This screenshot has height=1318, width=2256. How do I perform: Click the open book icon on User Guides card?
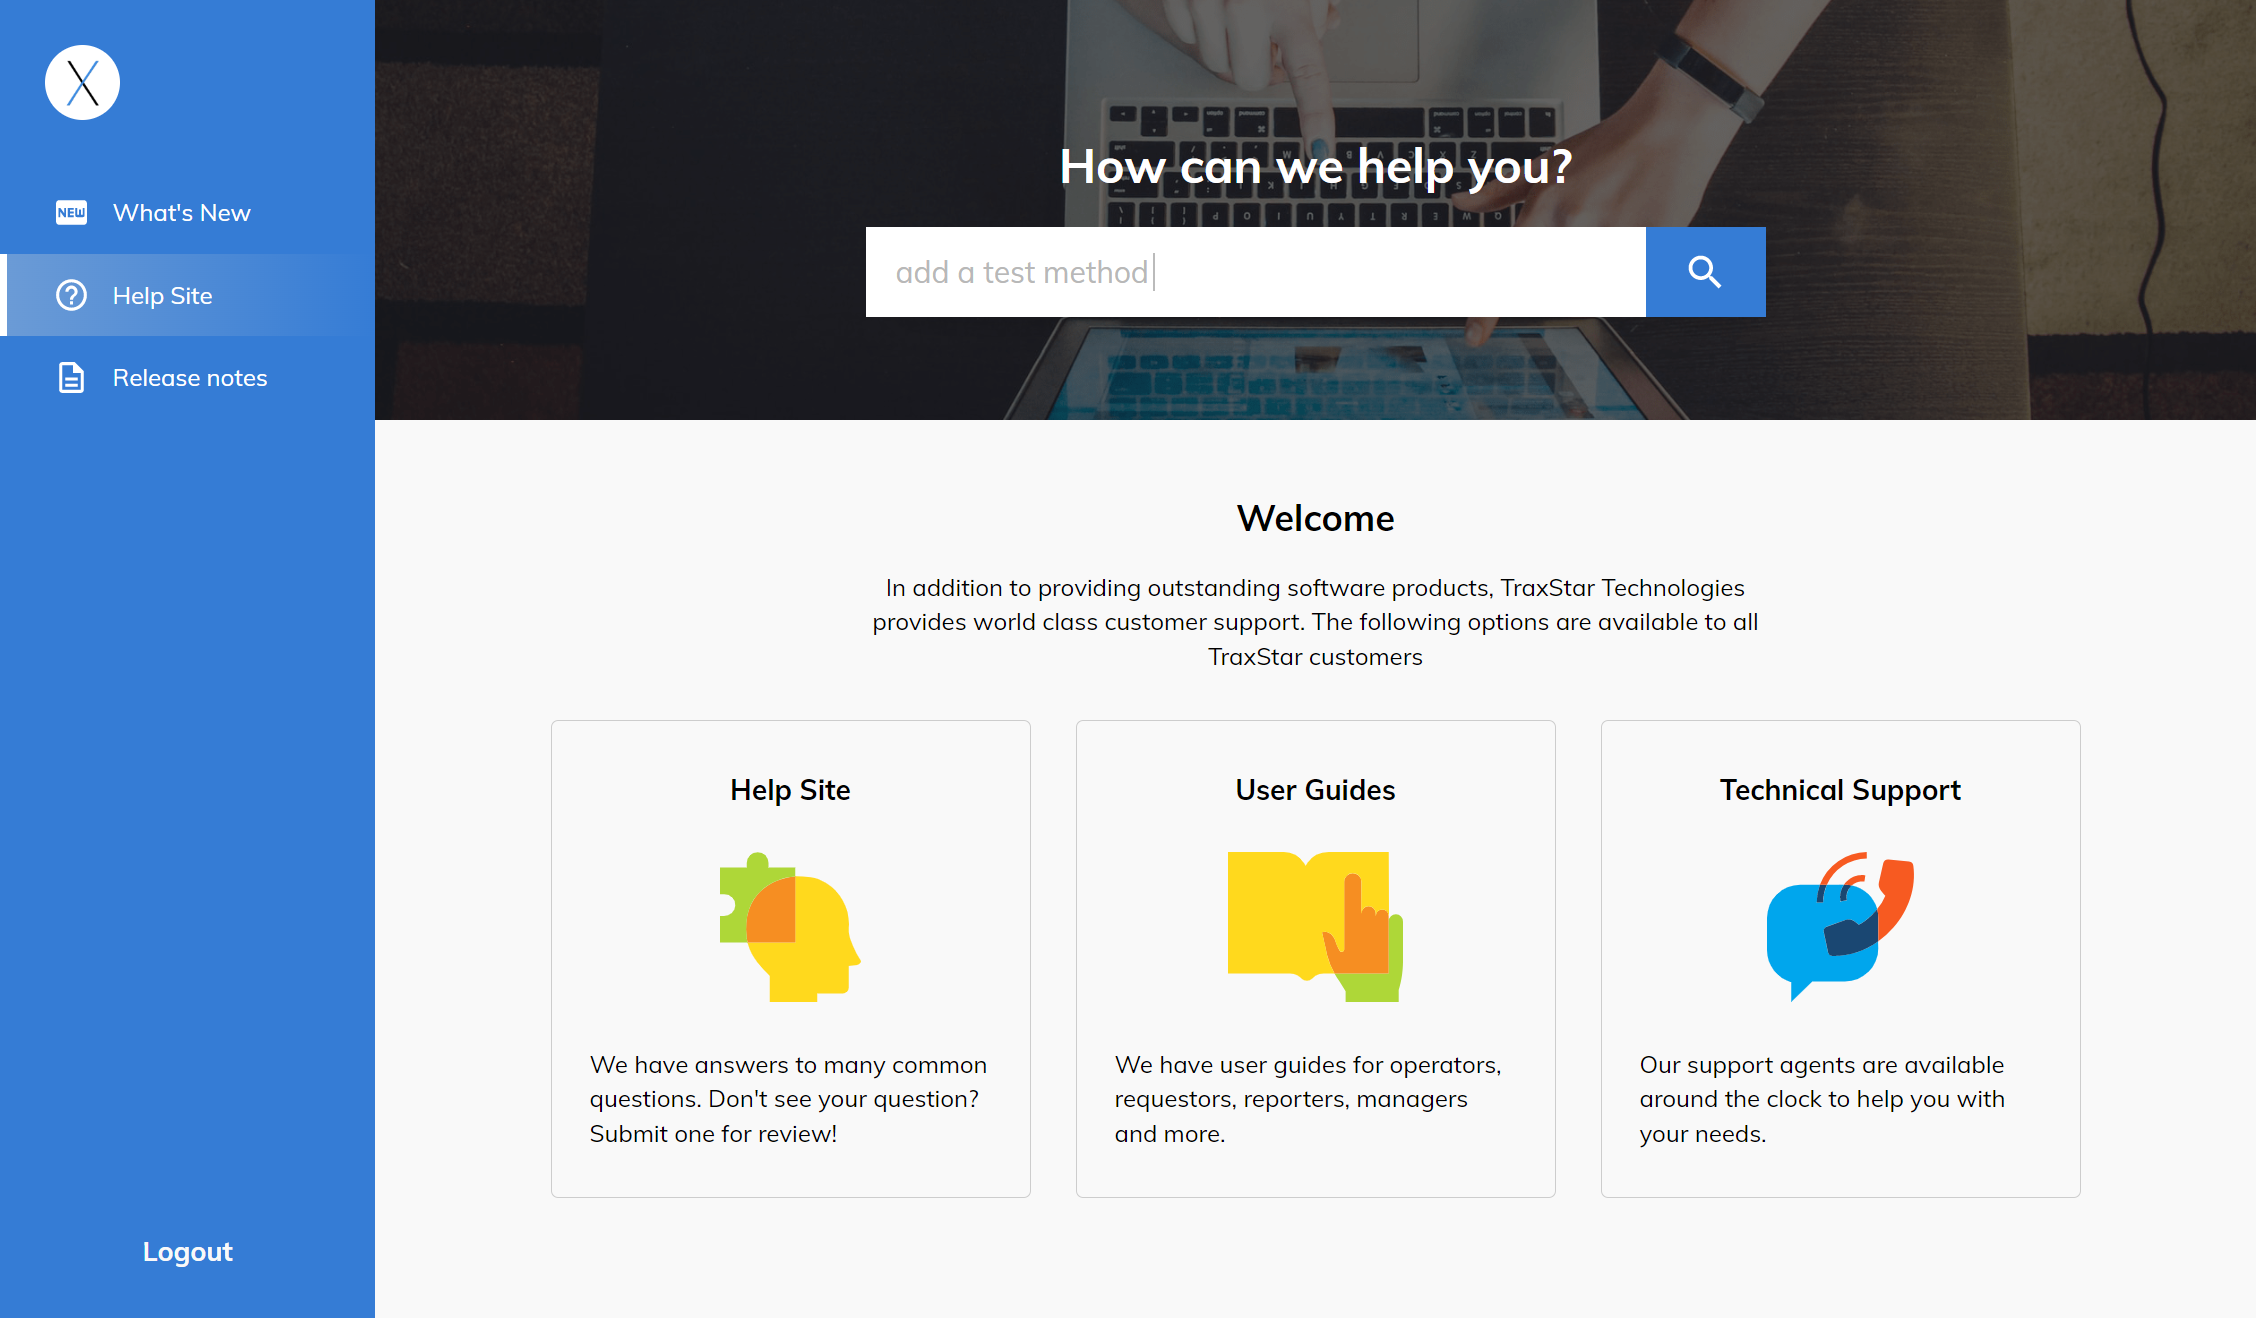click(x=1314, y=925)
